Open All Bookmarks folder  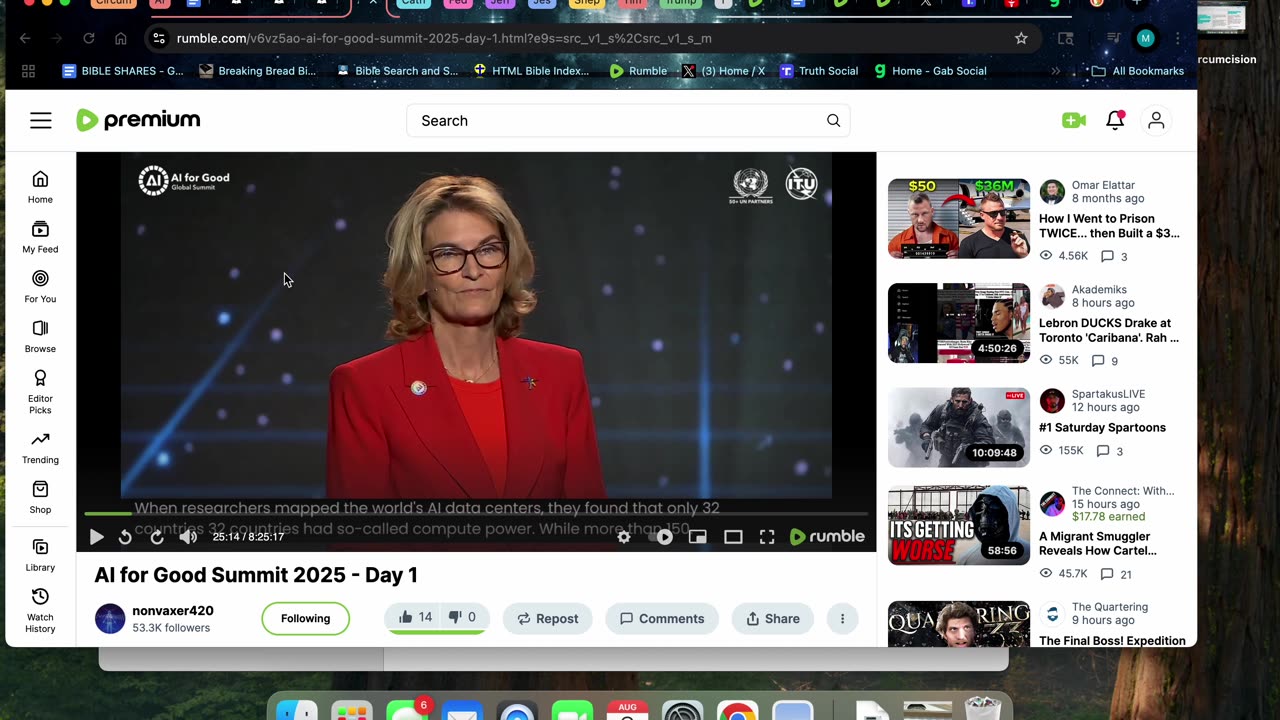pyautogui.click(x=1138, y=71)
